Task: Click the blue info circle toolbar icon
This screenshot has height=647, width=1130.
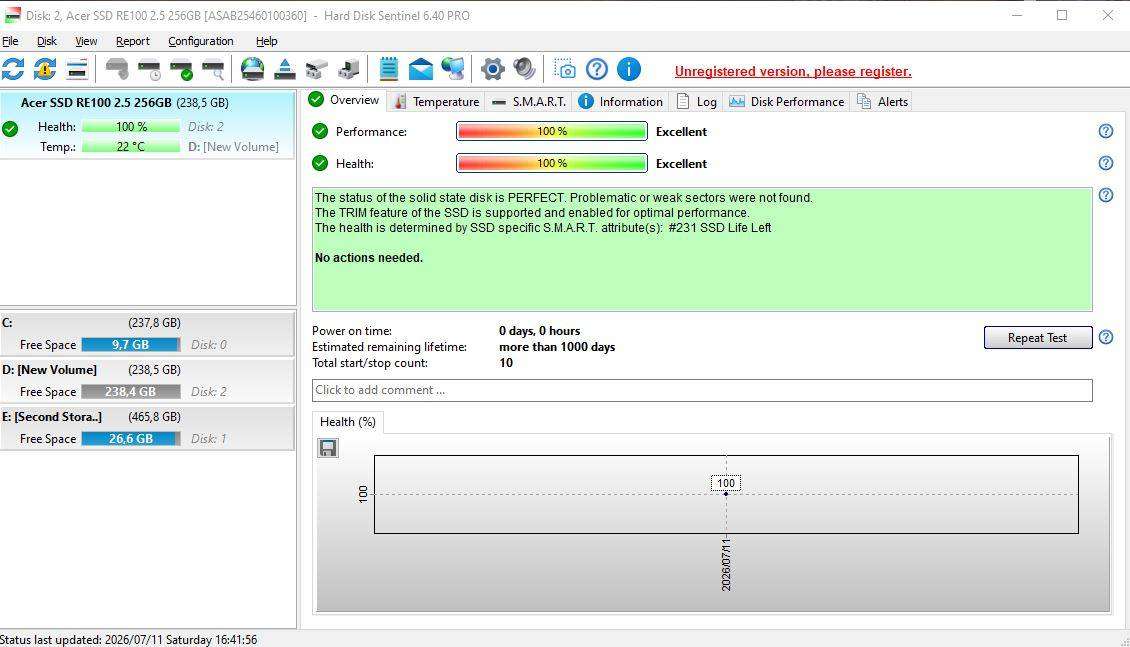Action: pos(628,69)
